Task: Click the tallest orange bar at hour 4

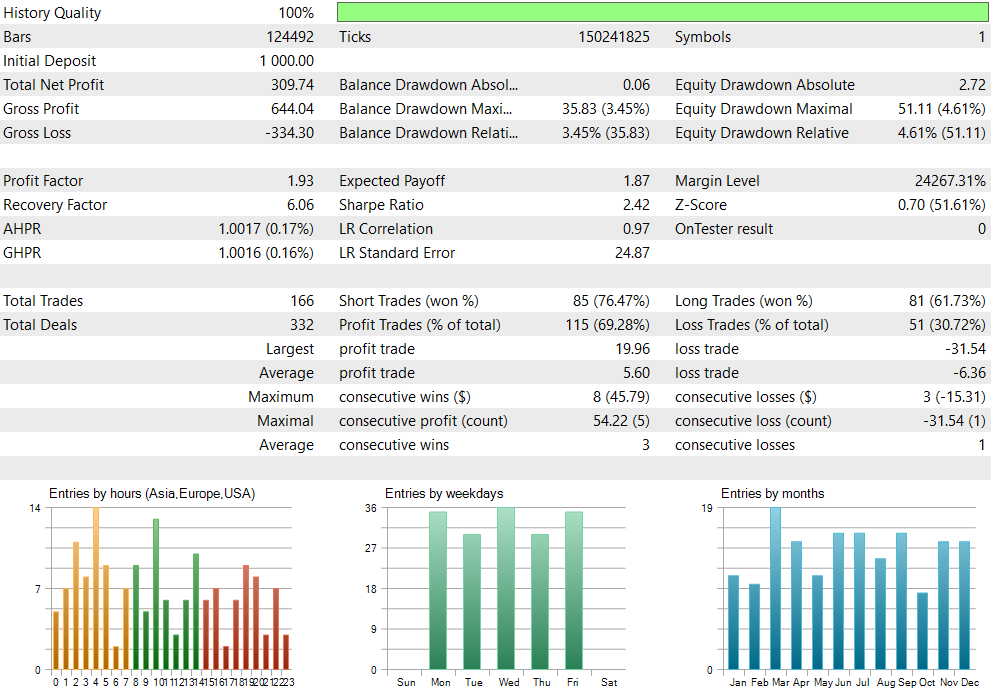Action: click(96, 589)
